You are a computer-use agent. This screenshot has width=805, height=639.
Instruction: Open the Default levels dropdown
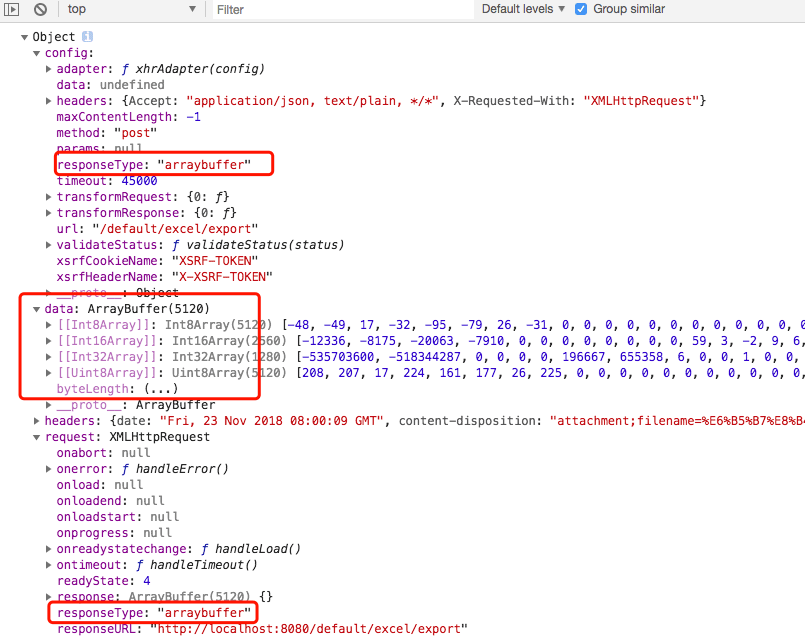coord(521,9)
